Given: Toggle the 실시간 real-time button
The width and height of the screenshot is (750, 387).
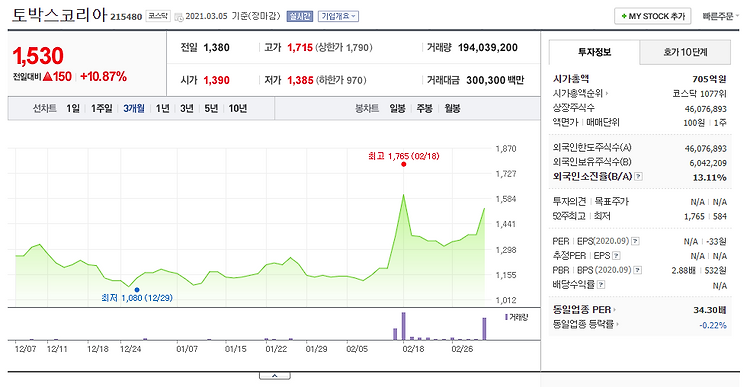Looking at the screenshot, I should pyautogui.click(x=299, y=16).
